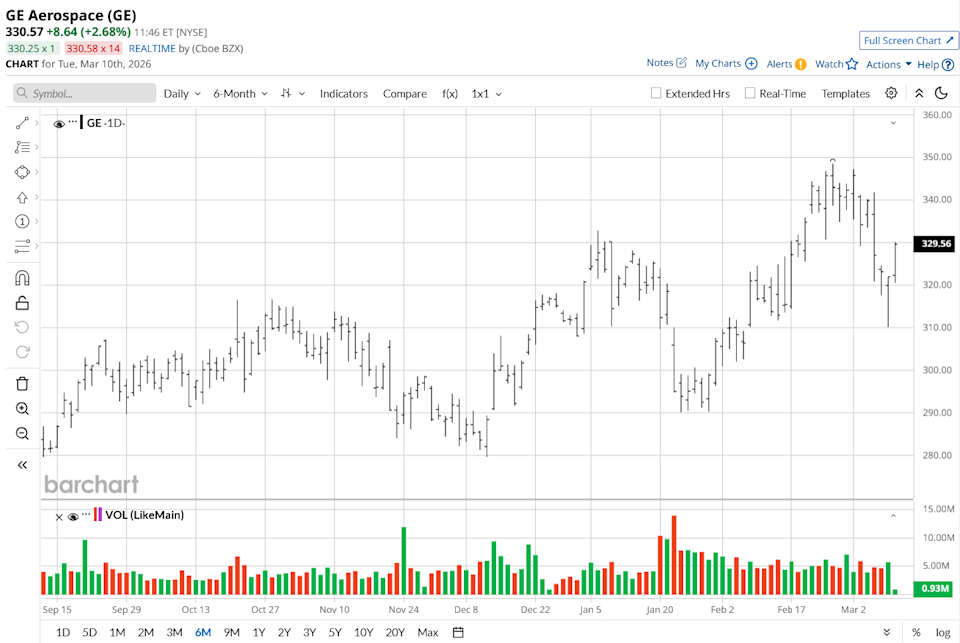Open the Daily interval dropdown
The image size is (960, 643).
click(181, 93)
